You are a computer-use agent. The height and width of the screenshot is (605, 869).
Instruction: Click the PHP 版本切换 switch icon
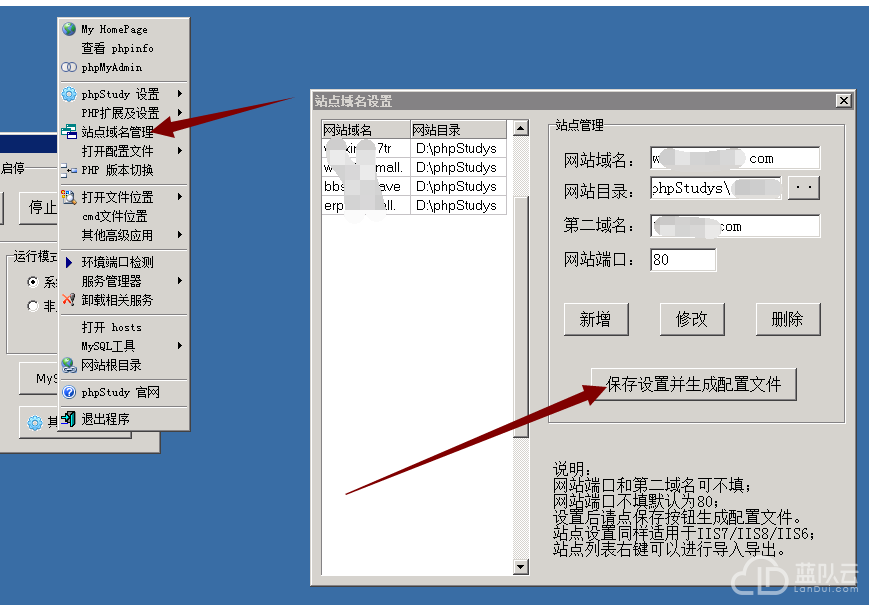(x=69, y=170)
